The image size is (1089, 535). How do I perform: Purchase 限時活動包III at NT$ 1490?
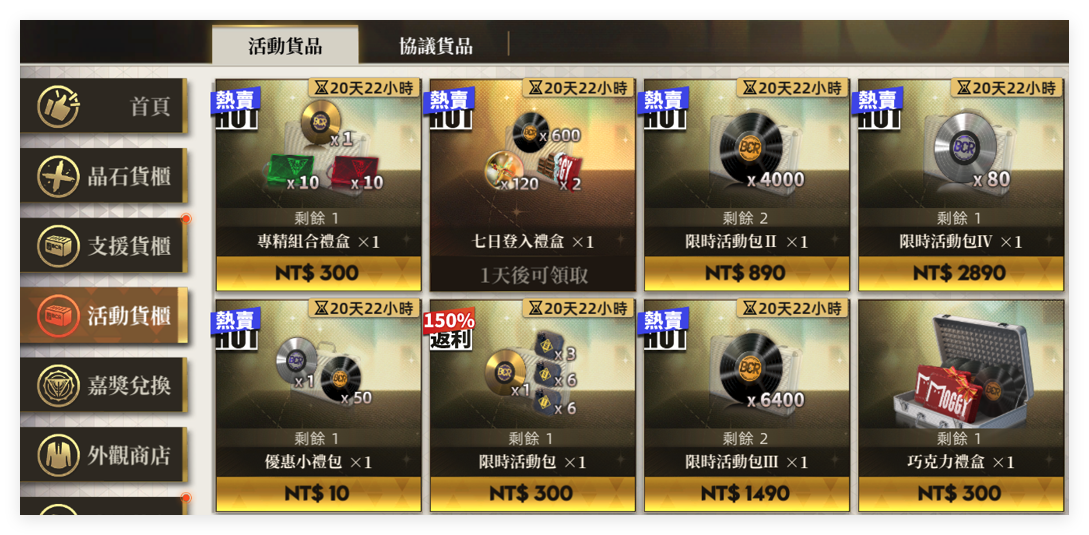pos(747,494)
